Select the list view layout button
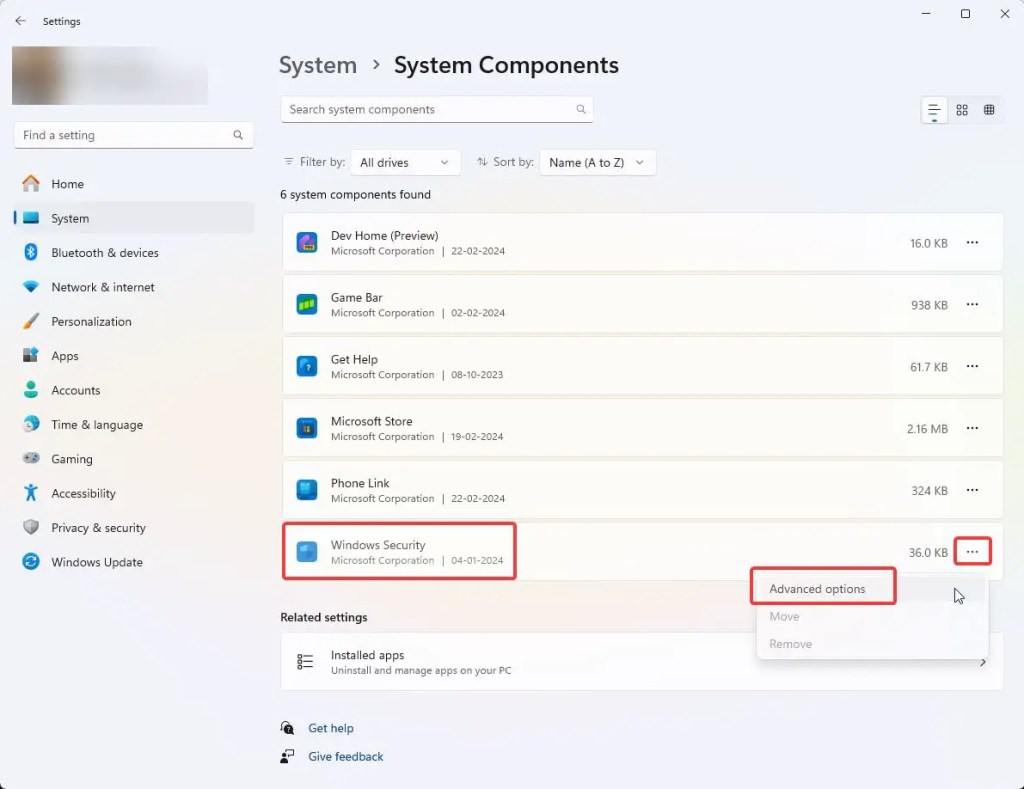Viewport: 1024px width, 789px height. [934, 110]
